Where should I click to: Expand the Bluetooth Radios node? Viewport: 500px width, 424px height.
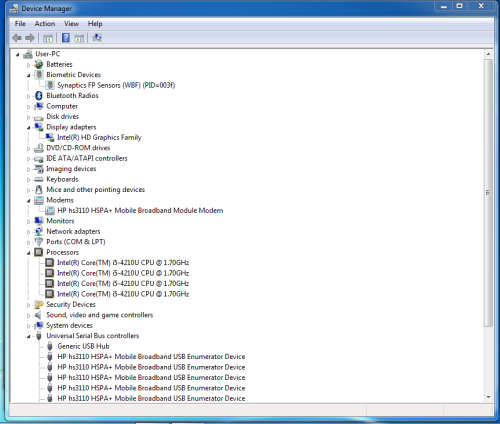point(29,96)
